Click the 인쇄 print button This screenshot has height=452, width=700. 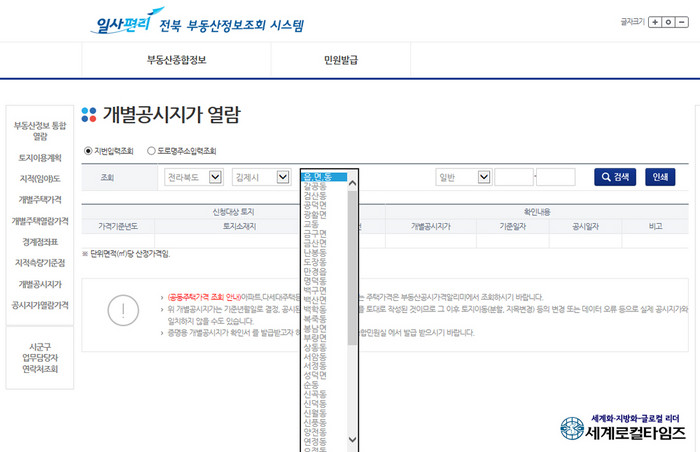coord(659,177)
